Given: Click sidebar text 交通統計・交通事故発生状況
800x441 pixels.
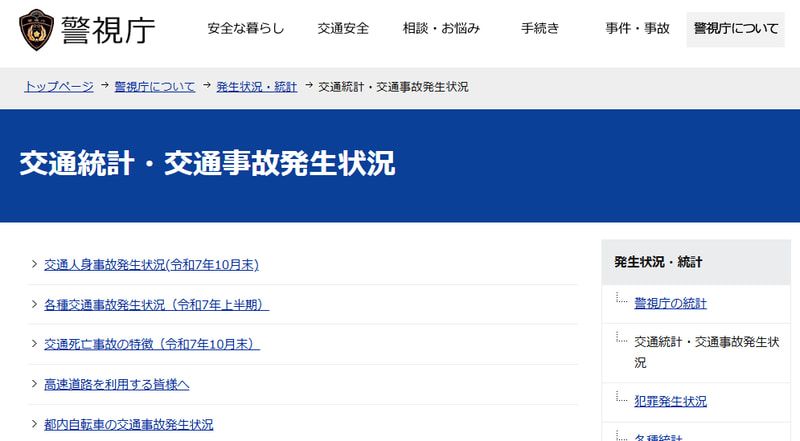Looking at the screenshot, I should (707, 352).
